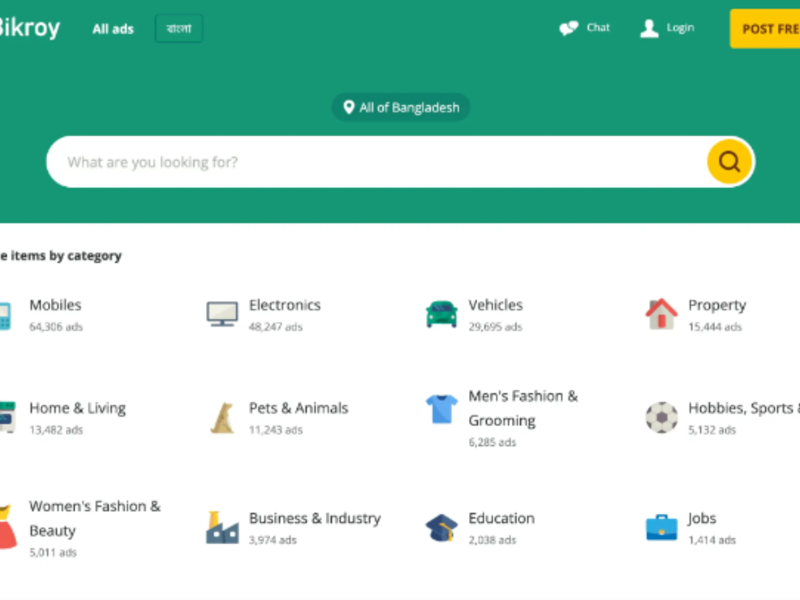The height and width of the screenshot is (600, 800).
Task: Click the soccer ball Hobbies icon
Action: (x=661, y=417)
